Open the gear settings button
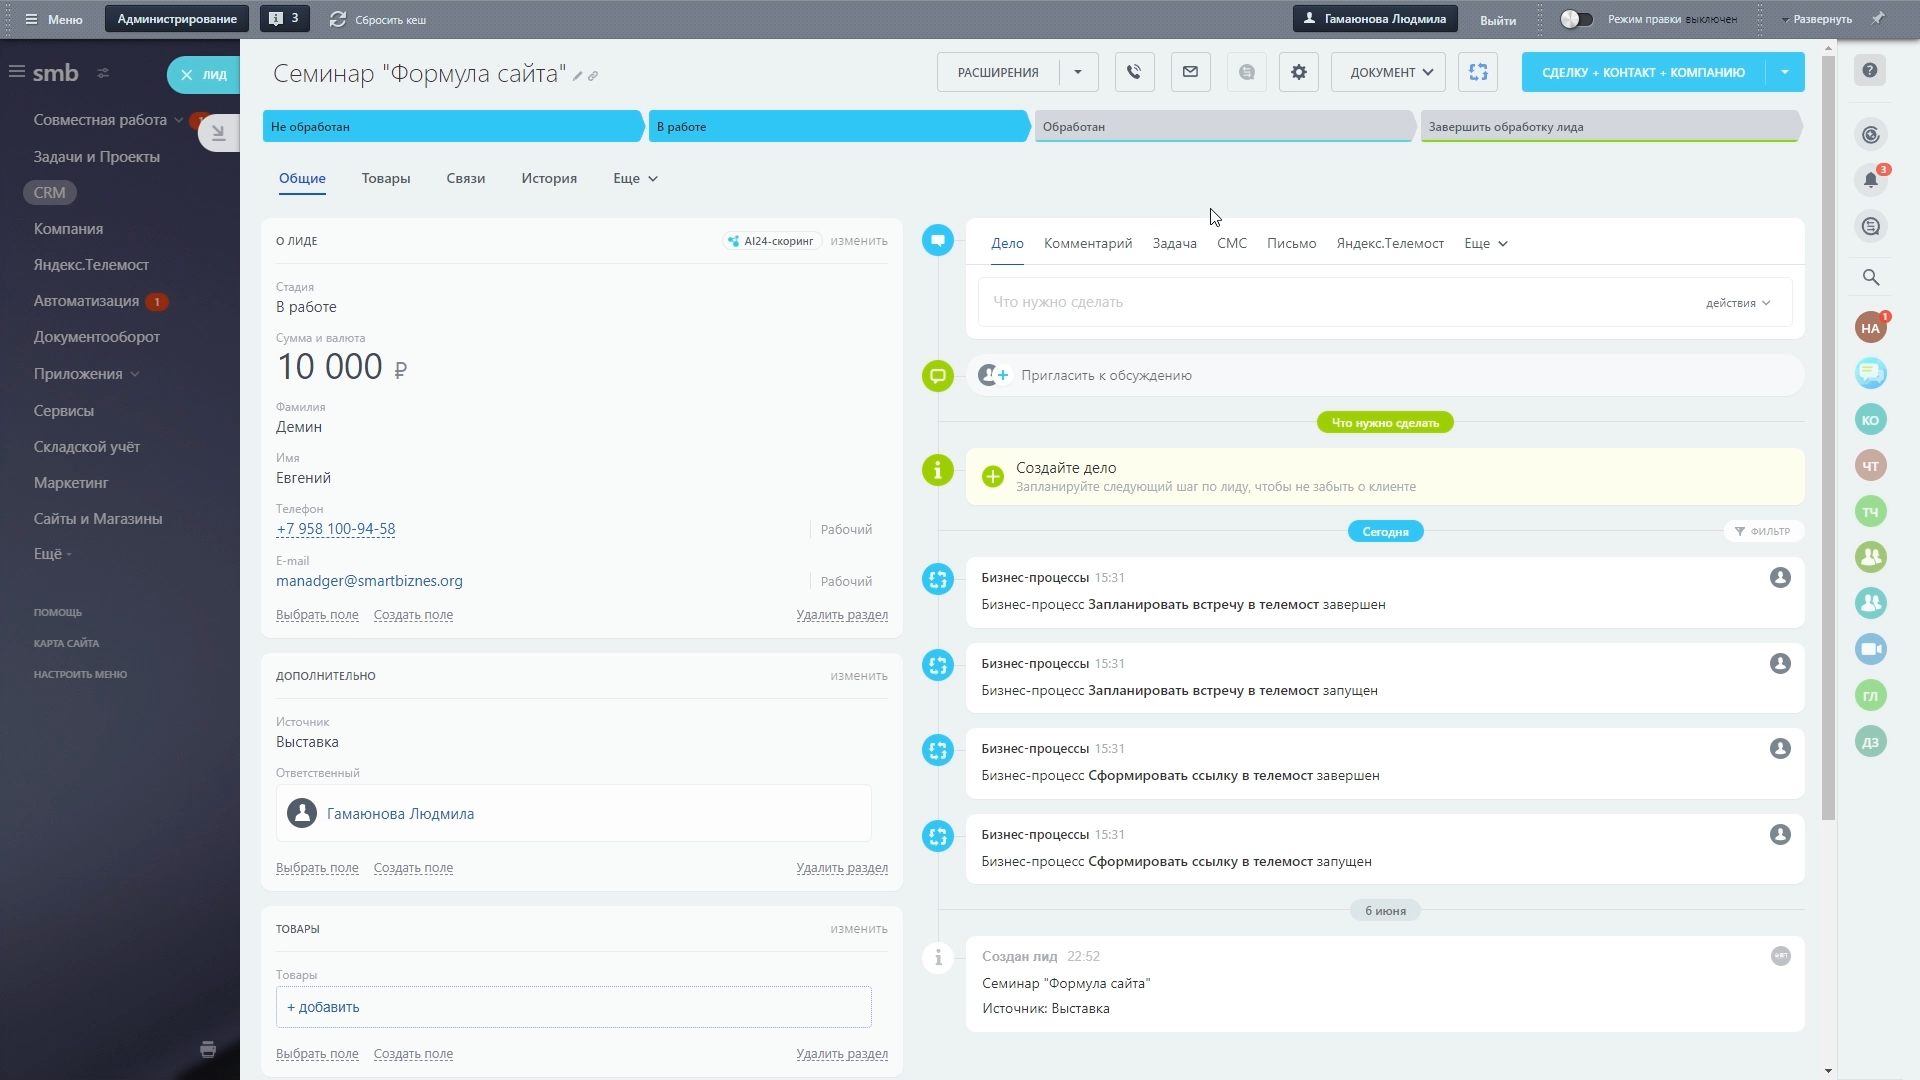Image resolution: width=1920 pixels, height=1080 pixels. tap(1298, 72)
